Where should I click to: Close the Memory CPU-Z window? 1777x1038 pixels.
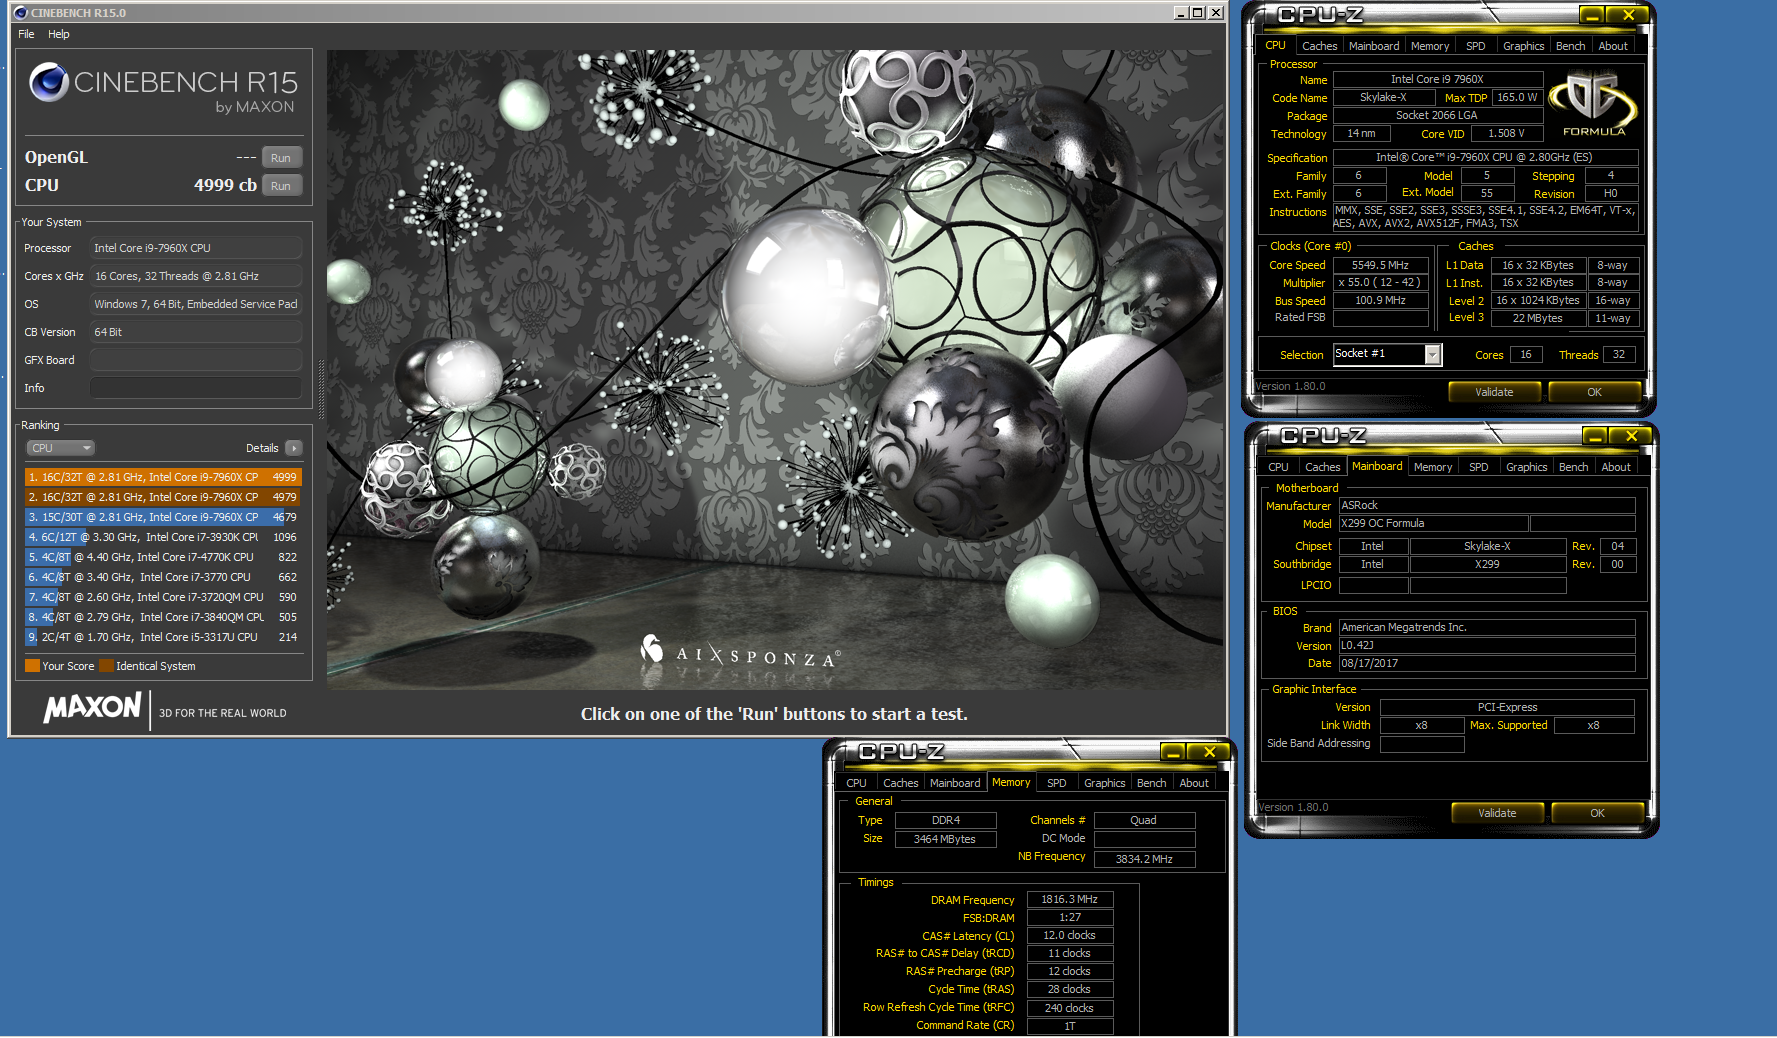[x=1209, y=752]
